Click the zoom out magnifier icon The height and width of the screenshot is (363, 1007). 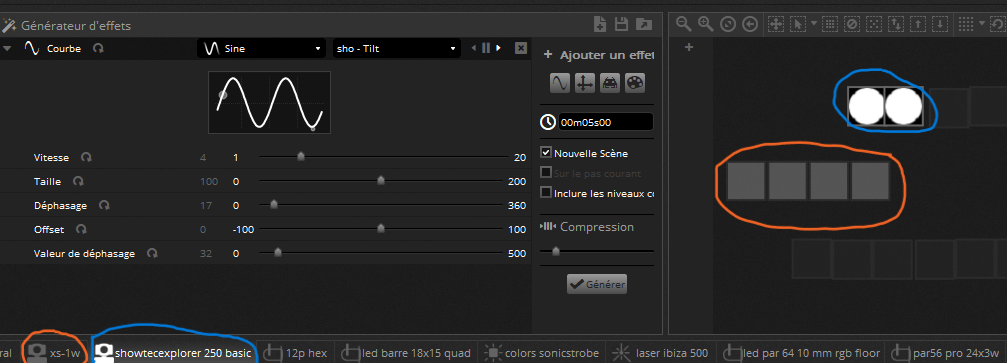point(684,24)
